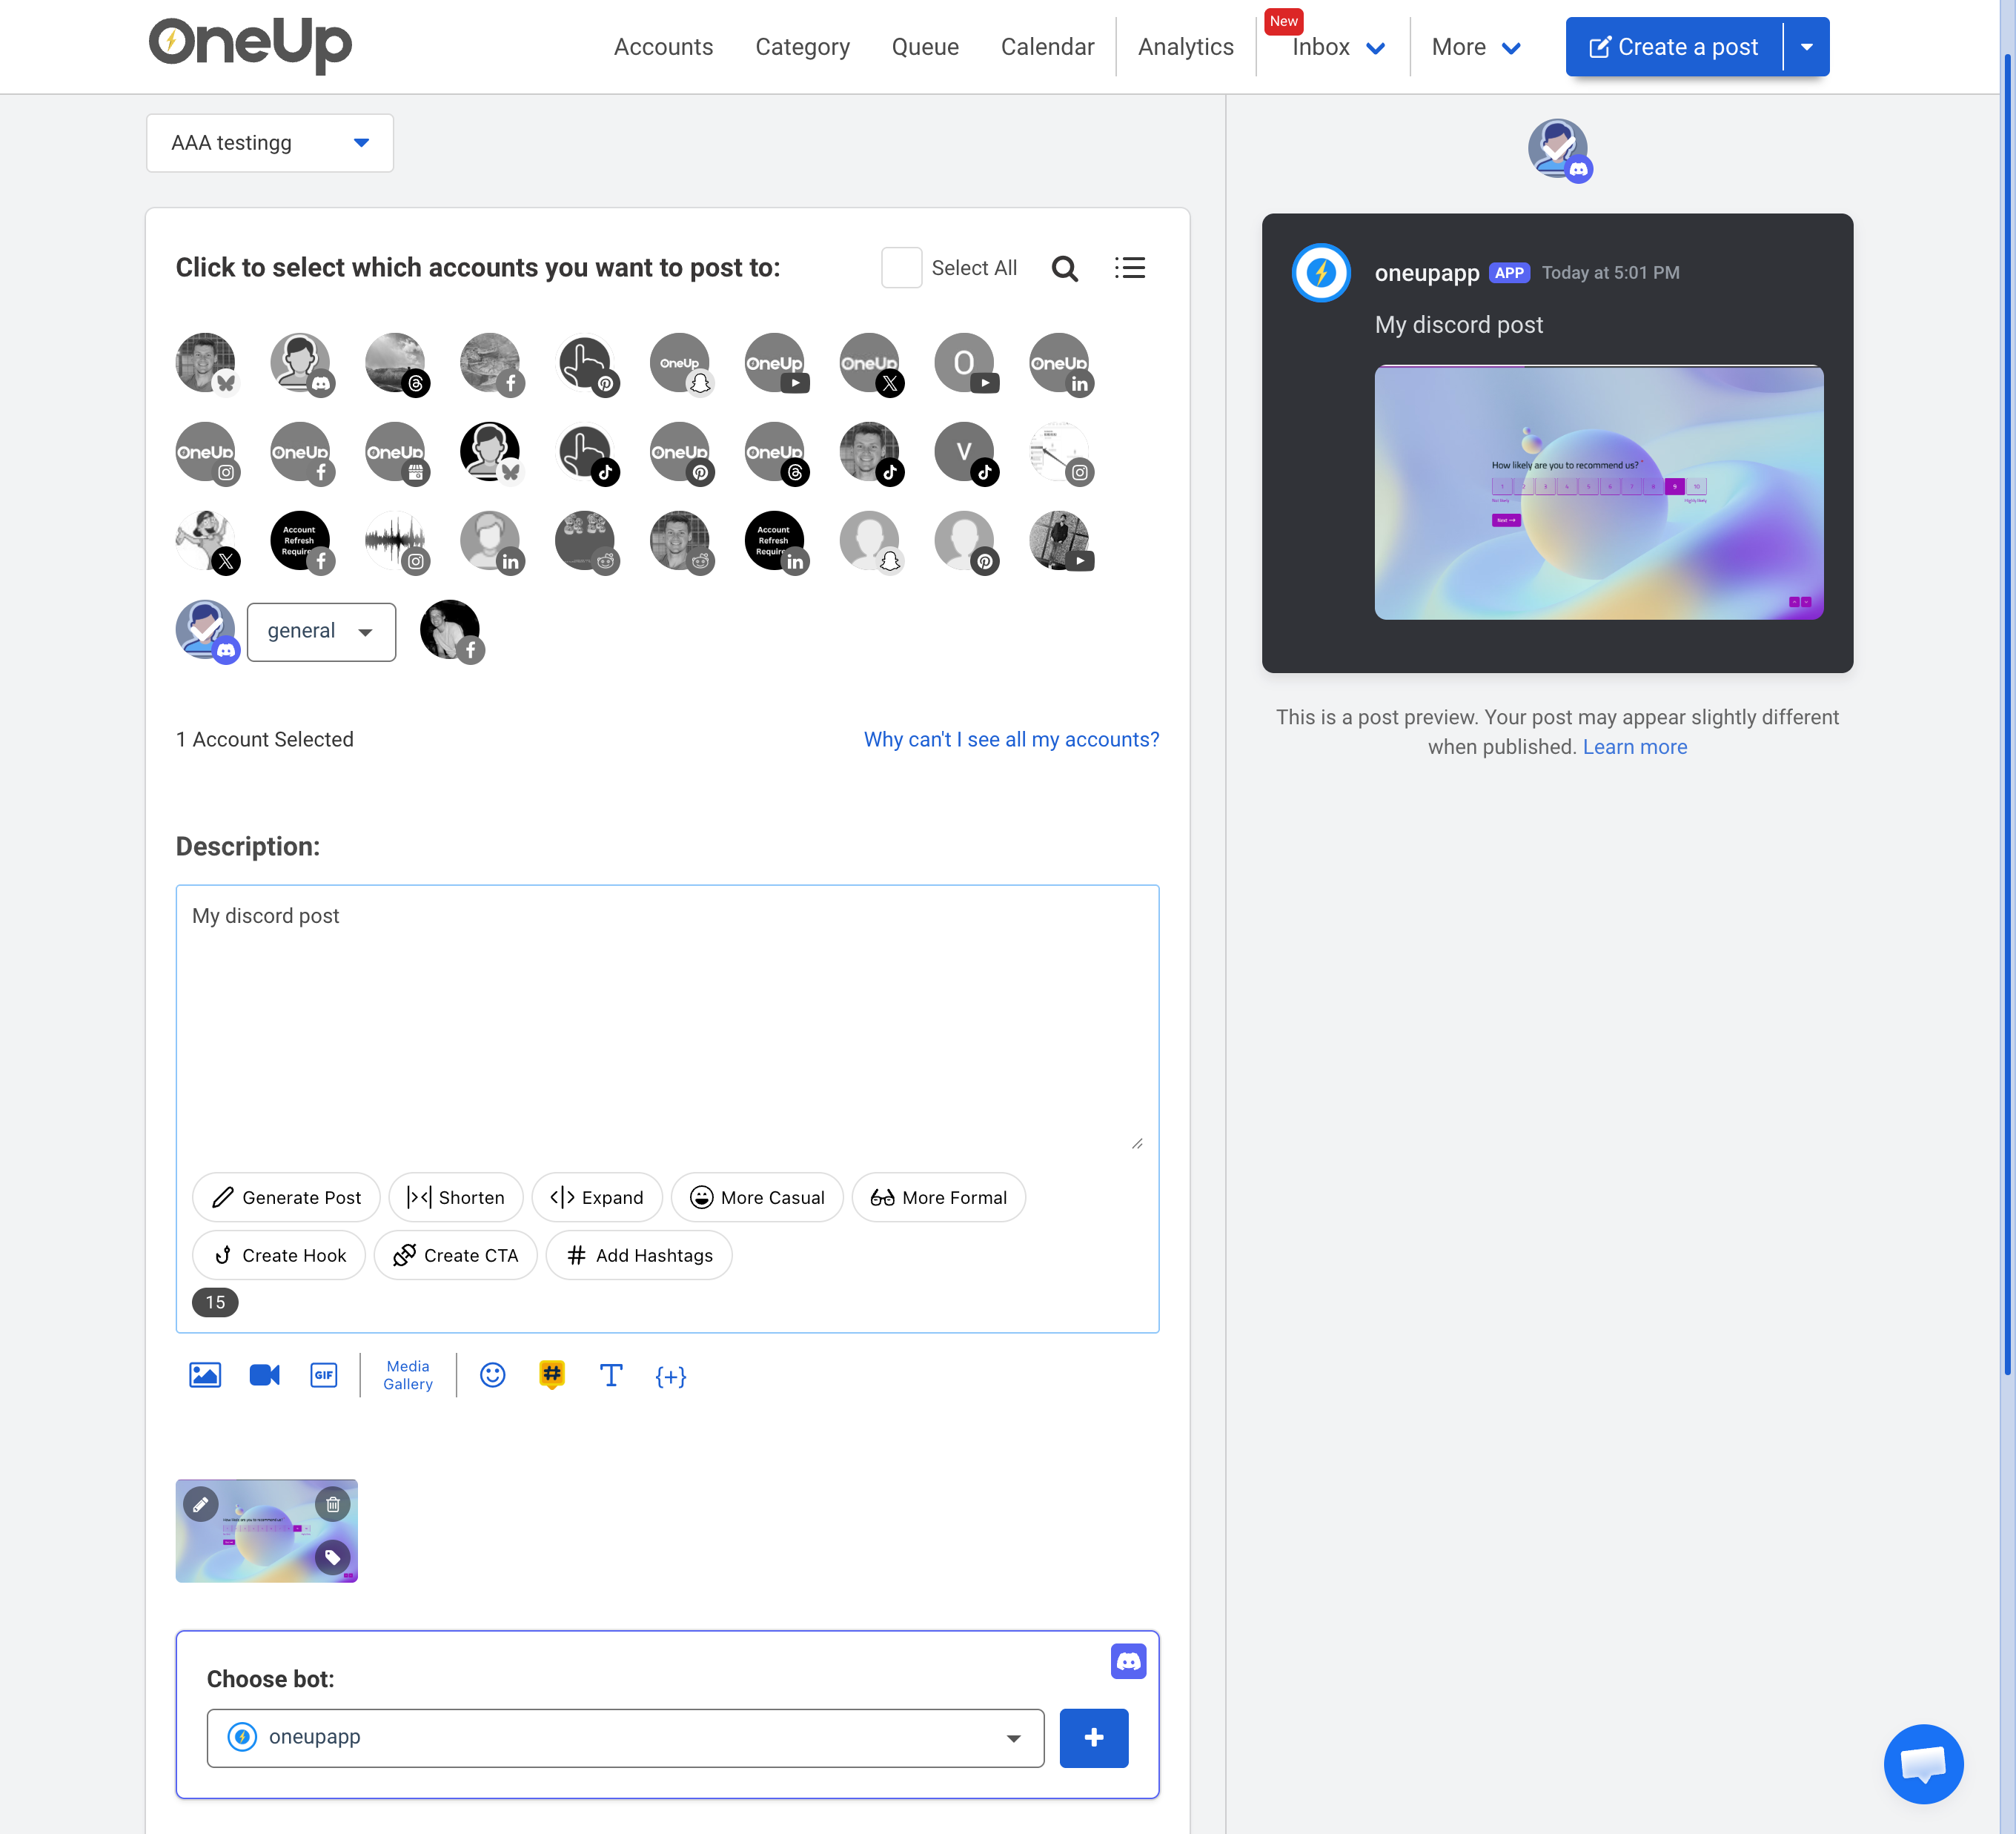Click the account search magnifier icon

[x=1065, y=267]
